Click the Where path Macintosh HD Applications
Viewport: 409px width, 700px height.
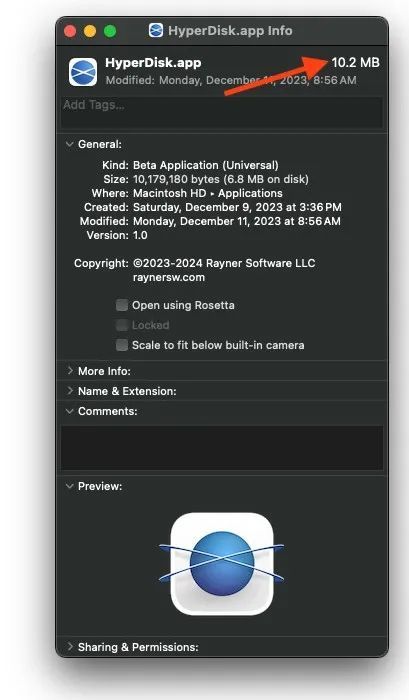[208, 193]
